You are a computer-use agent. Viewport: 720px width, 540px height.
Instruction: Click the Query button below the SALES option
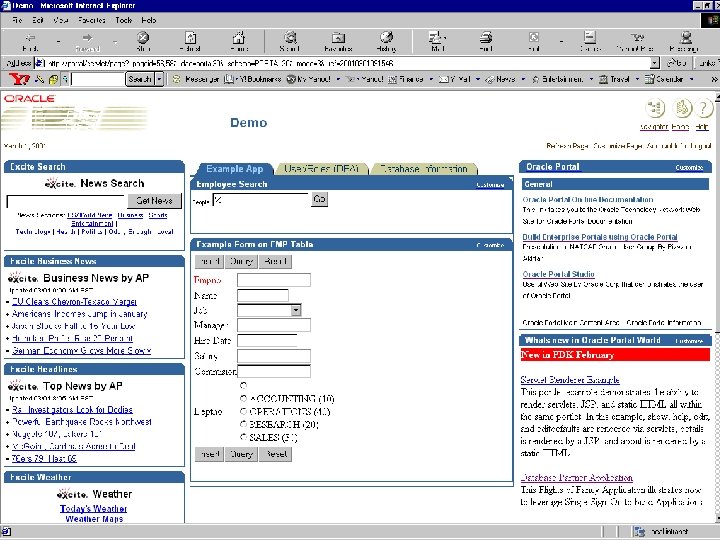click(241, 454)
